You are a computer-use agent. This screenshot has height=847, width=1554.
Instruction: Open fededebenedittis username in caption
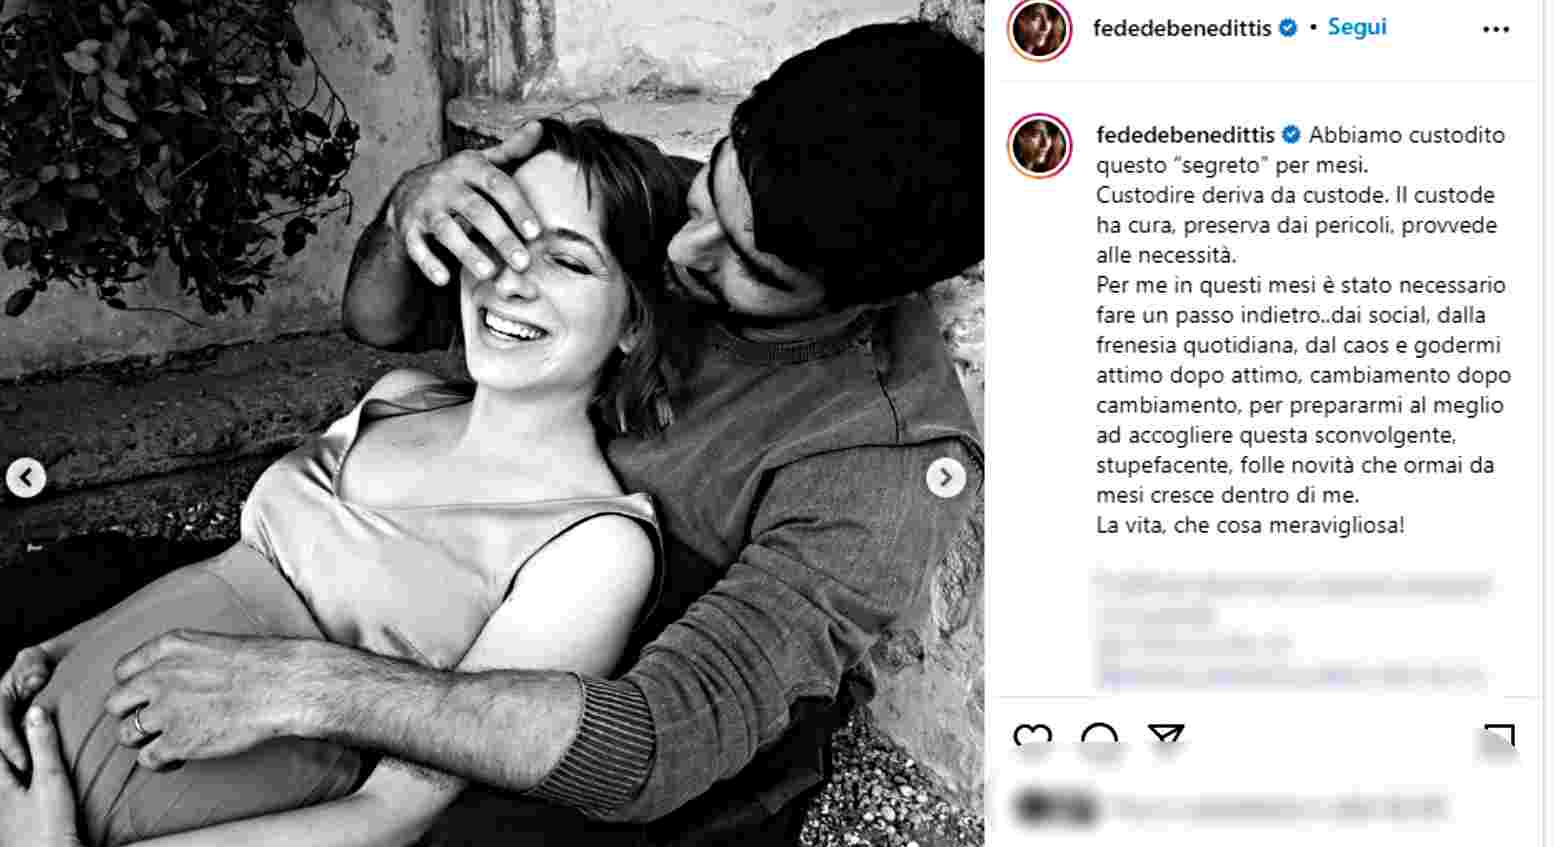(x=1186, y=135)
